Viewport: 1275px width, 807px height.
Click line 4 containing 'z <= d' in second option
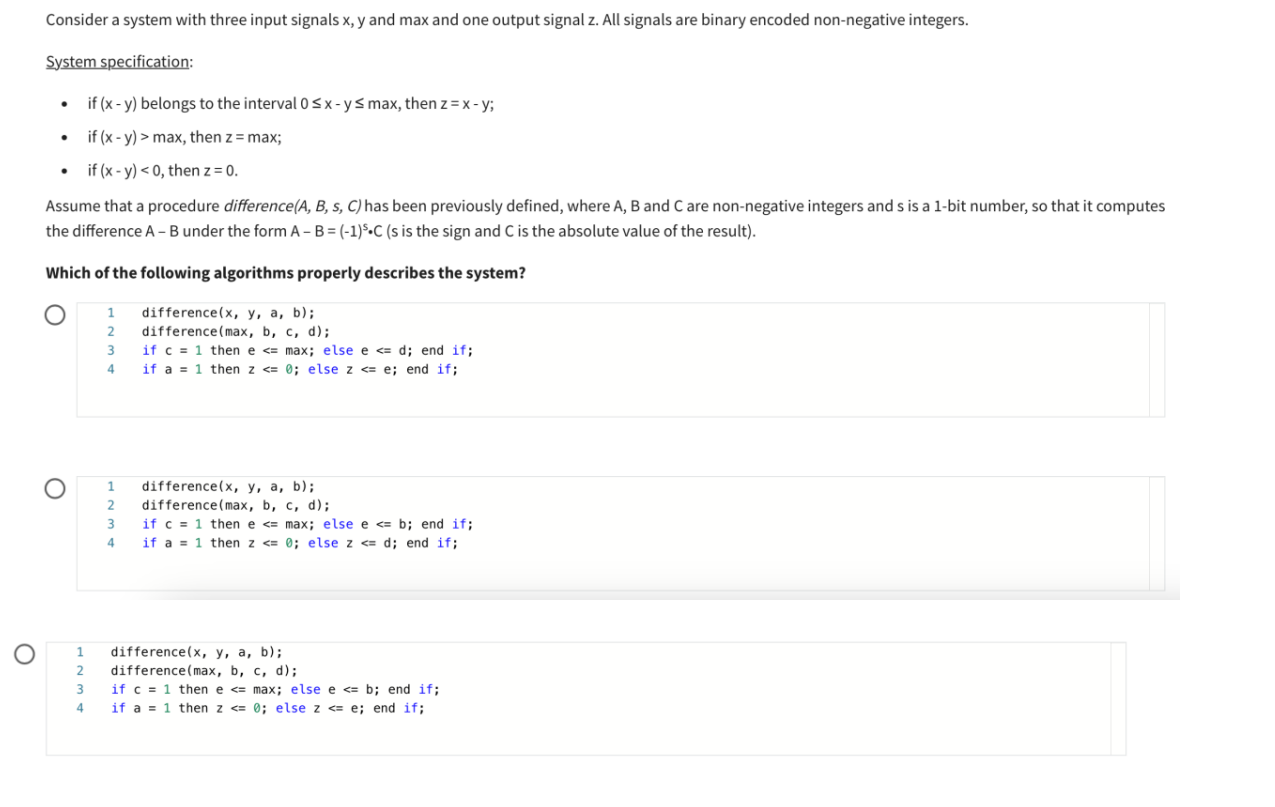click(x=298, y=542)
